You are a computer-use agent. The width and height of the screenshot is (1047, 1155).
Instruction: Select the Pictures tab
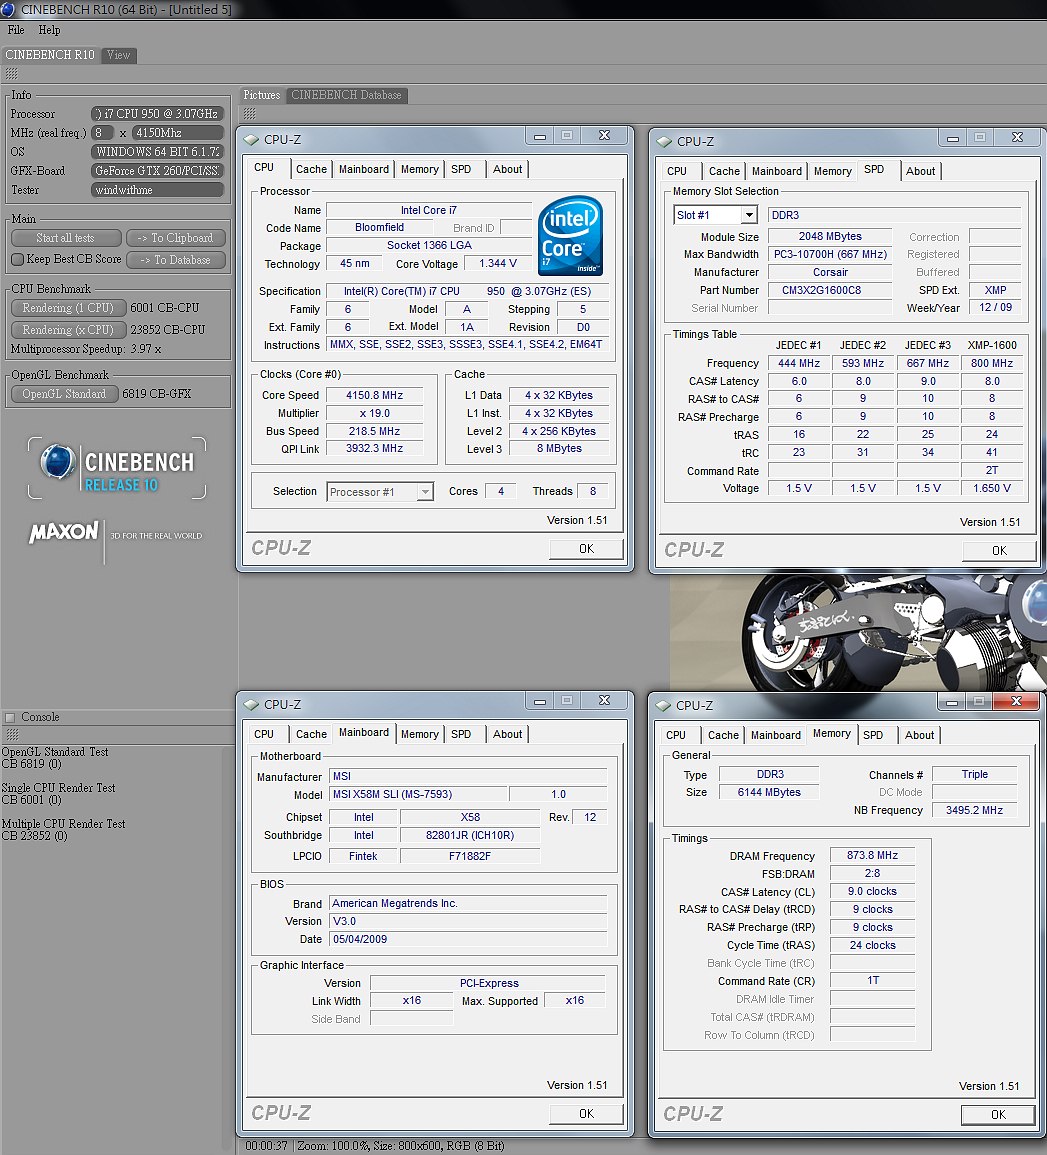262,95
